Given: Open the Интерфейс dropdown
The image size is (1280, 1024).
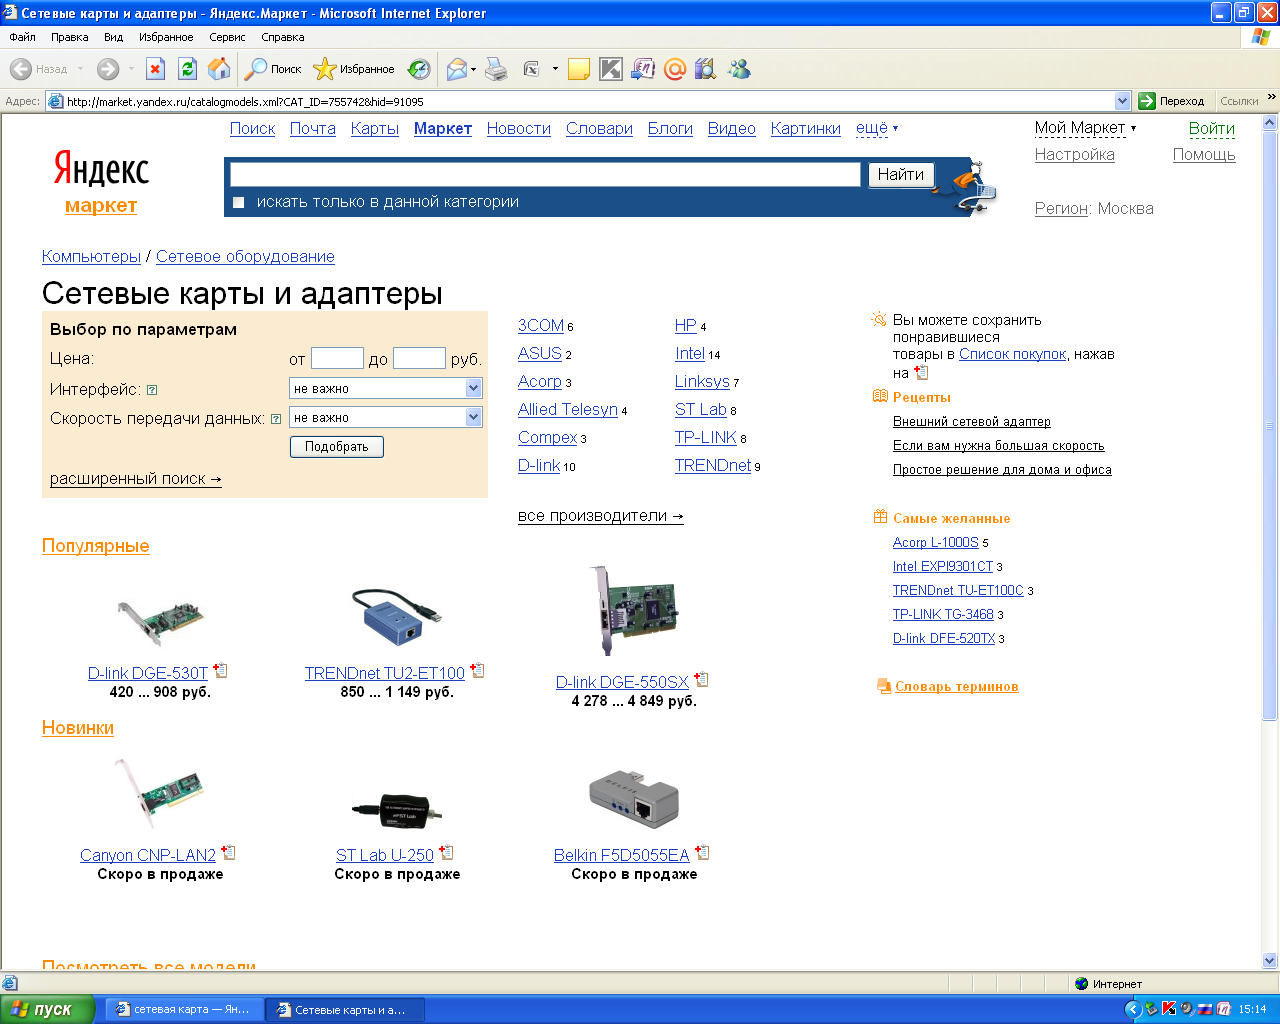Looking at the screenshot, I should 386,388.
